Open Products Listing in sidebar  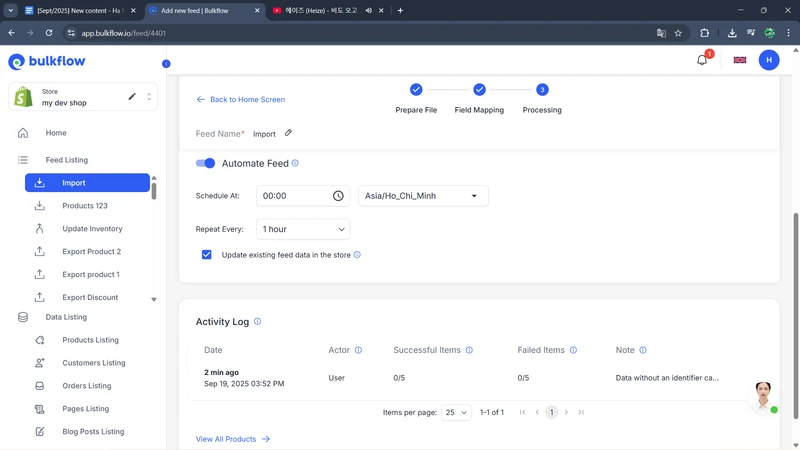90,340
